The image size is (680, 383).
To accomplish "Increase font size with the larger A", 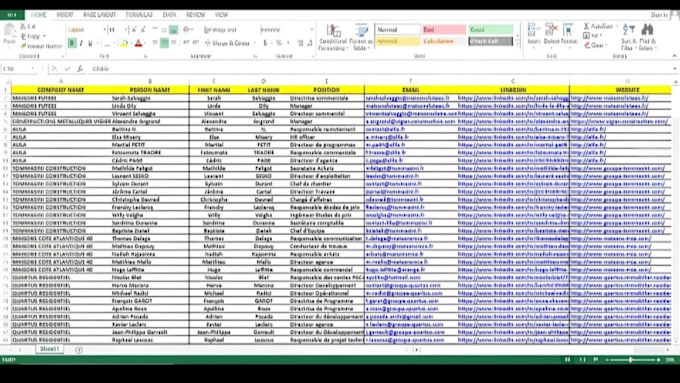I will (134, 29).
